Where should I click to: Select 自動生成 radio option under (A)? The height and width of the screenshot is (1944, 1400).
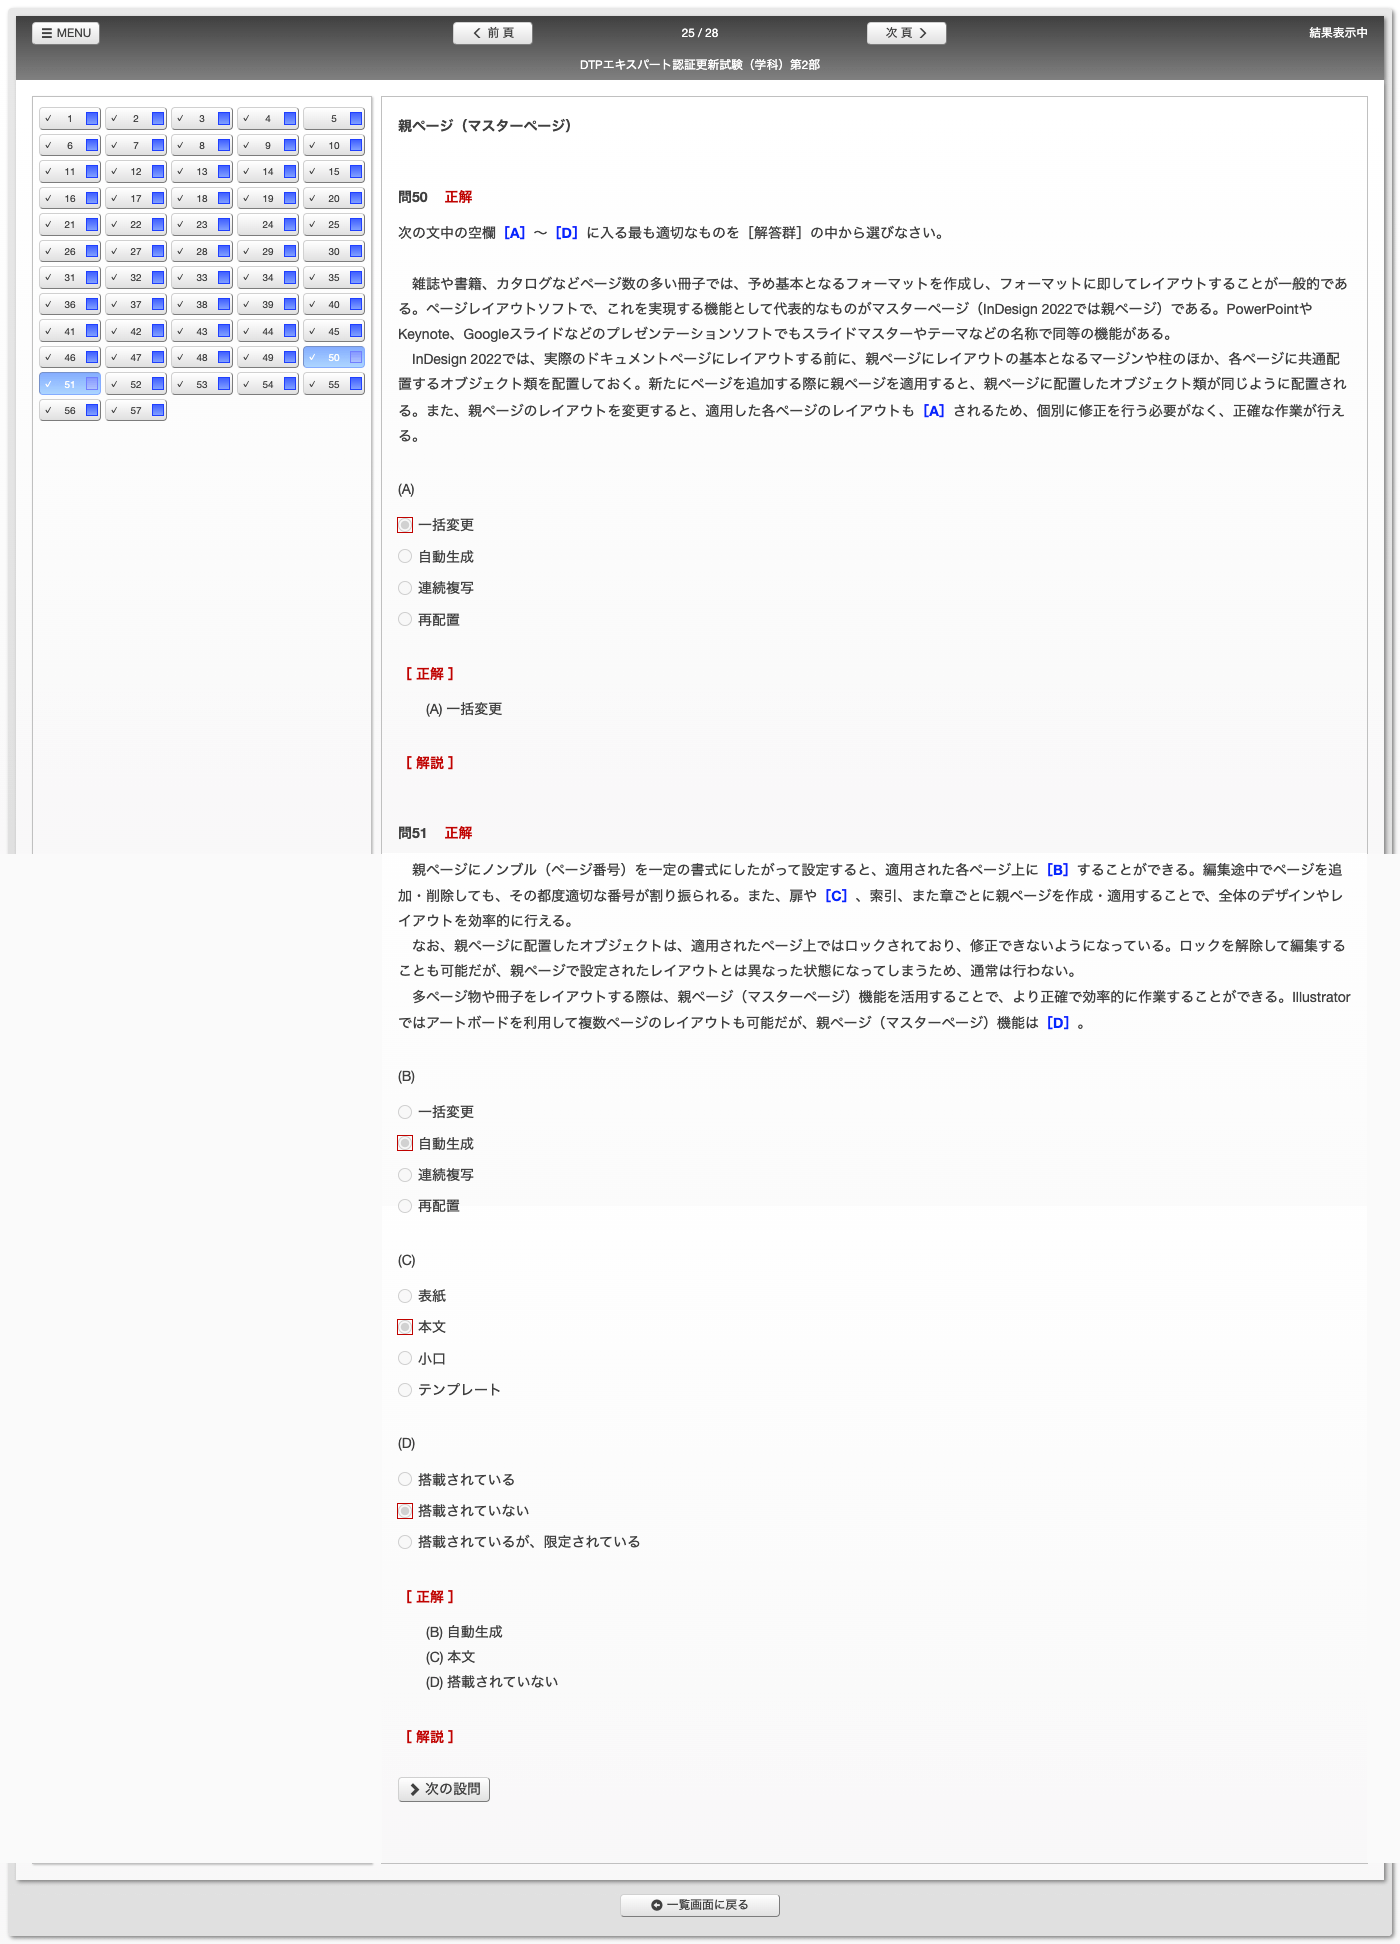[x=405, y=557]
